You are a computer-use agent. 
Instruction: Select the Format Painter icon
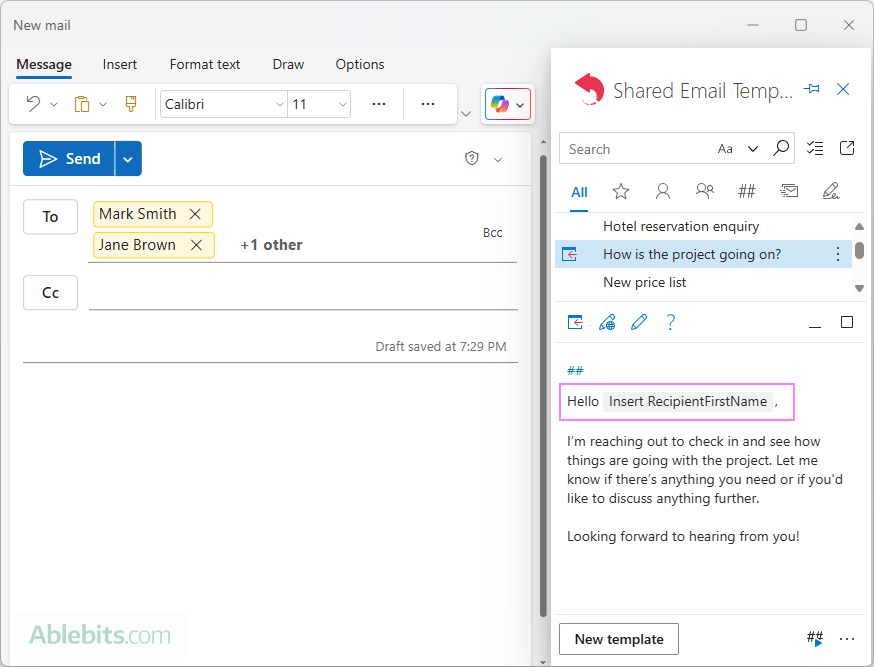point(131,104)
